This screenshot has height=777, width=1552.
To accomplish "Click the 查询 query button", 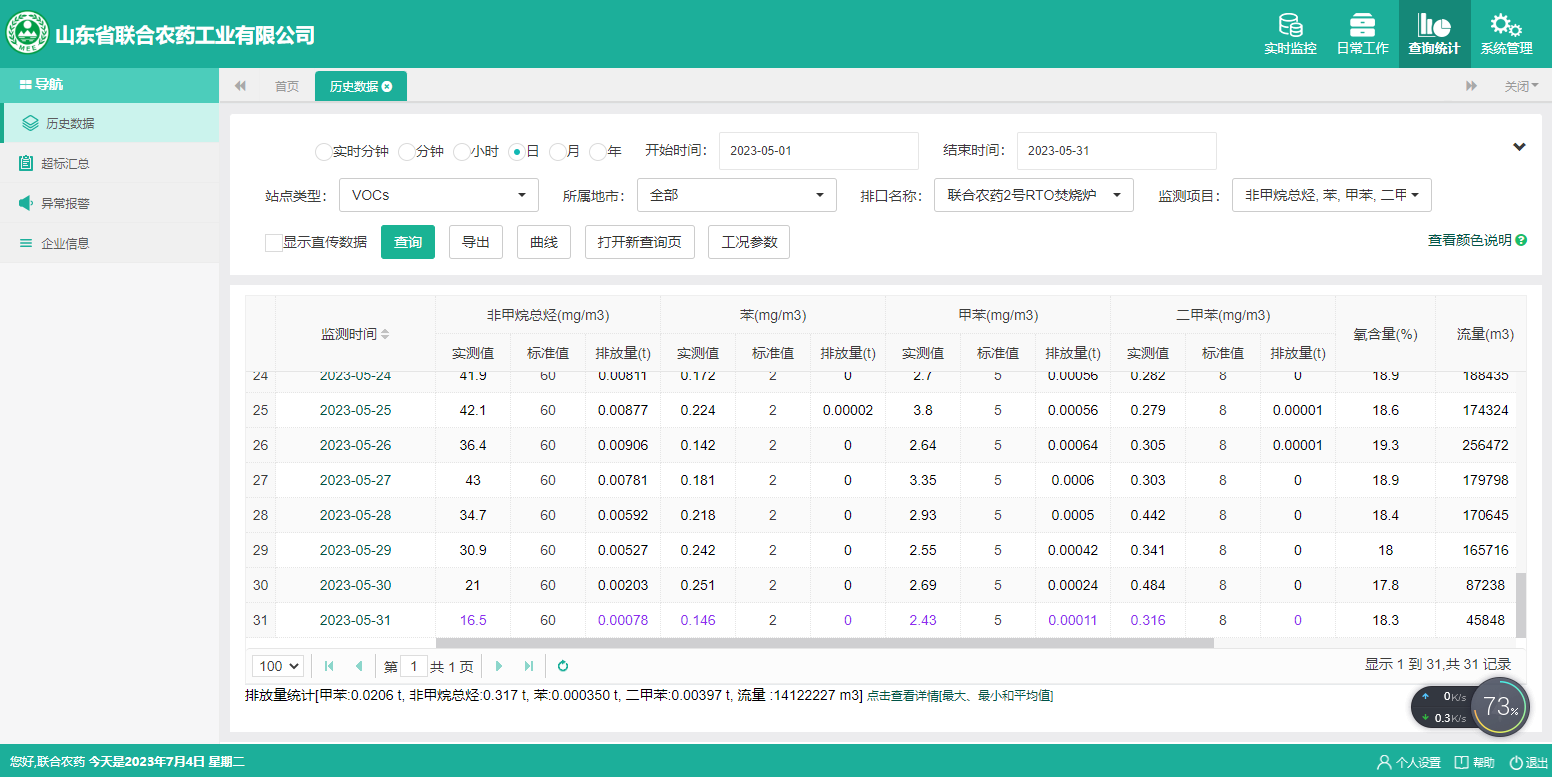I will tap(408, 242).
